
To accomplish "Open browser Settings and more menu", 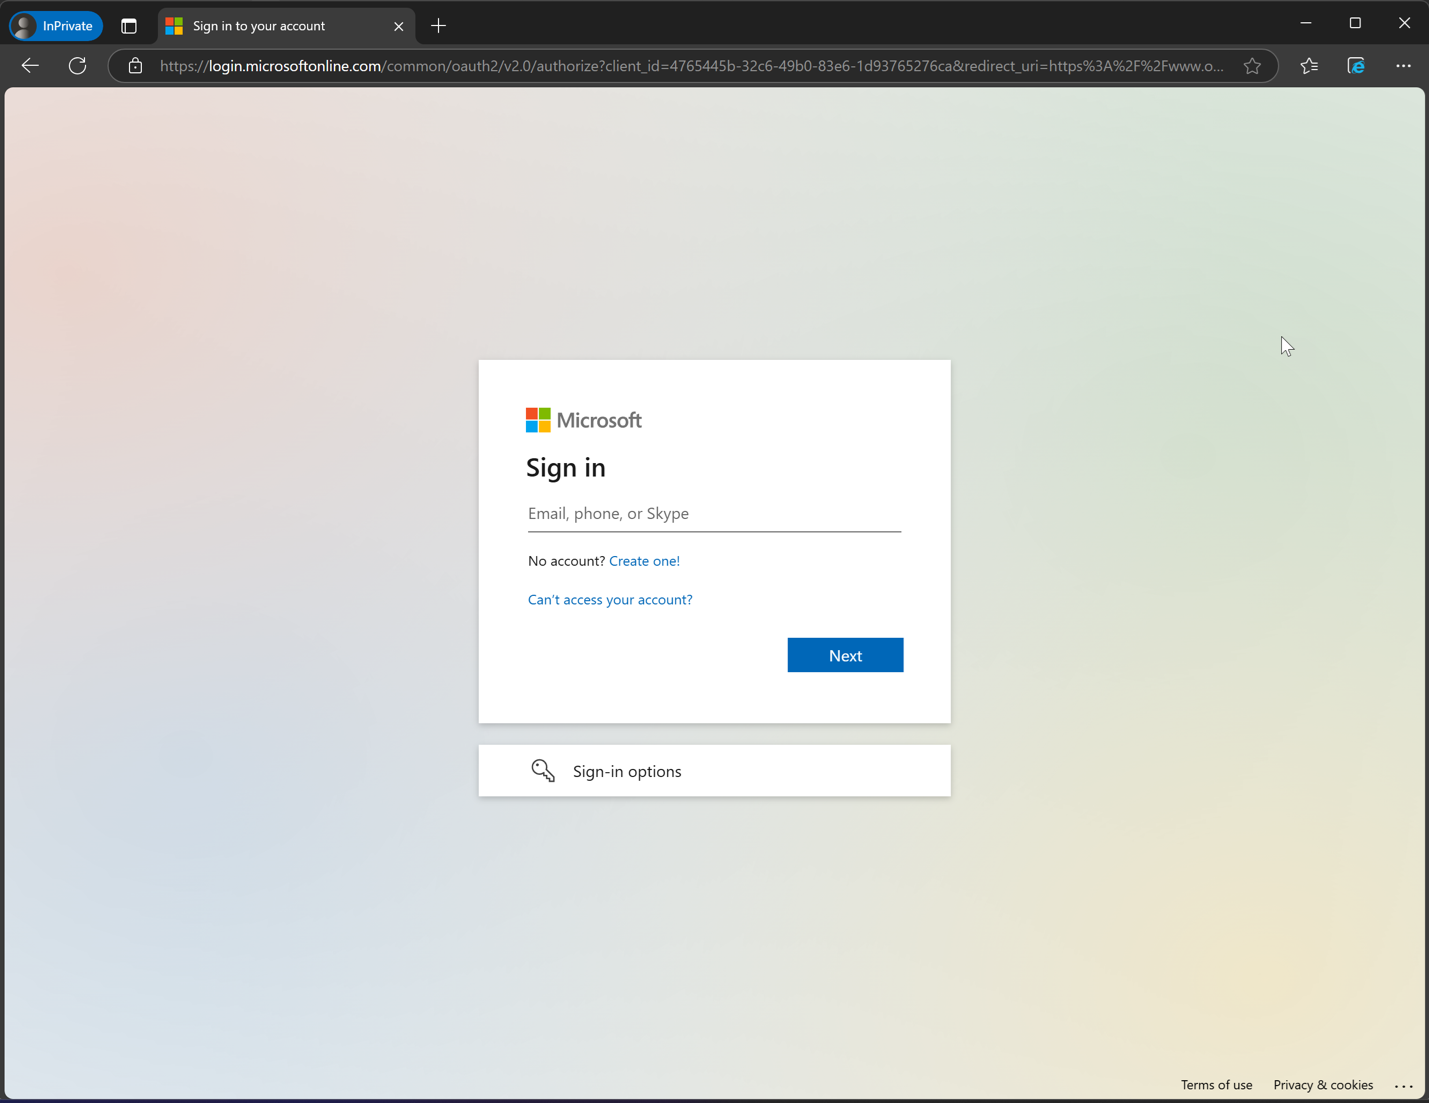I will click(x=1403, y=66).
